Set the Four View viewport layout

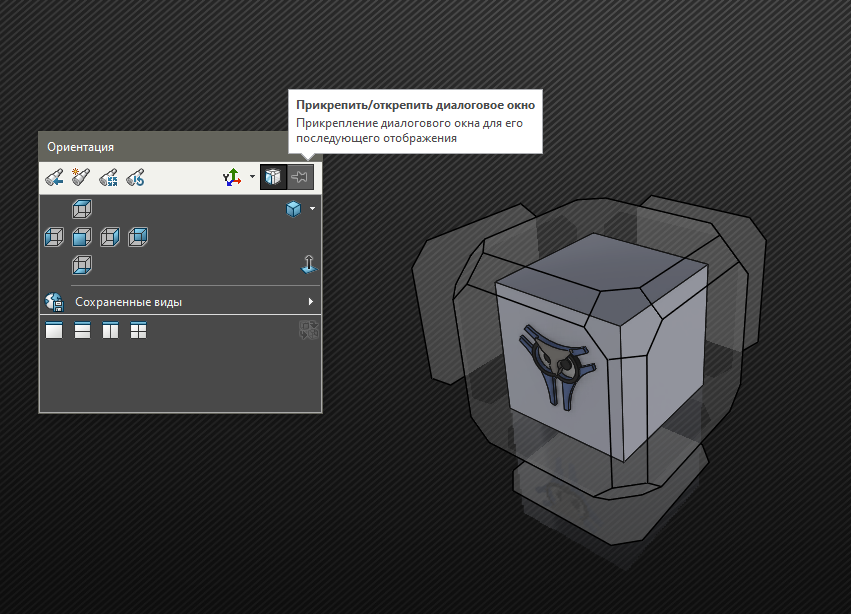click(x=138, y=330)
